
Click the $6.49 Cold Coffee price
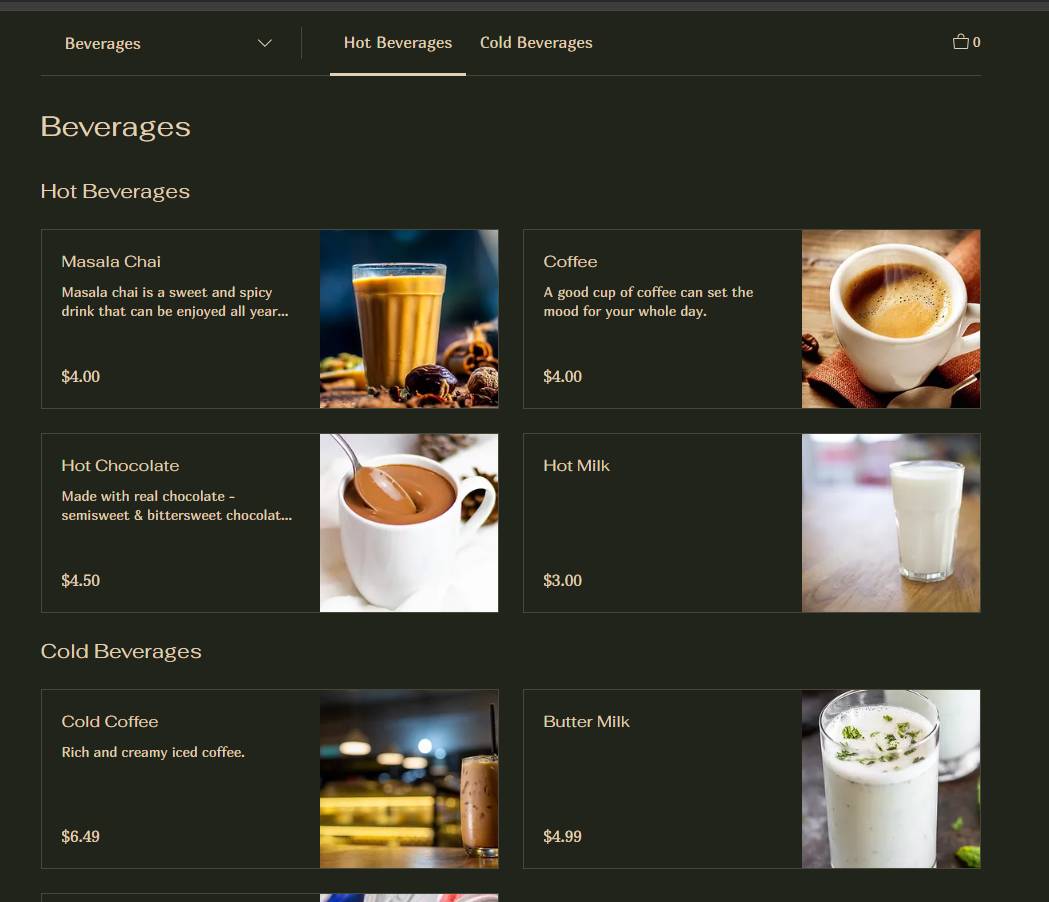coord(80,836)
